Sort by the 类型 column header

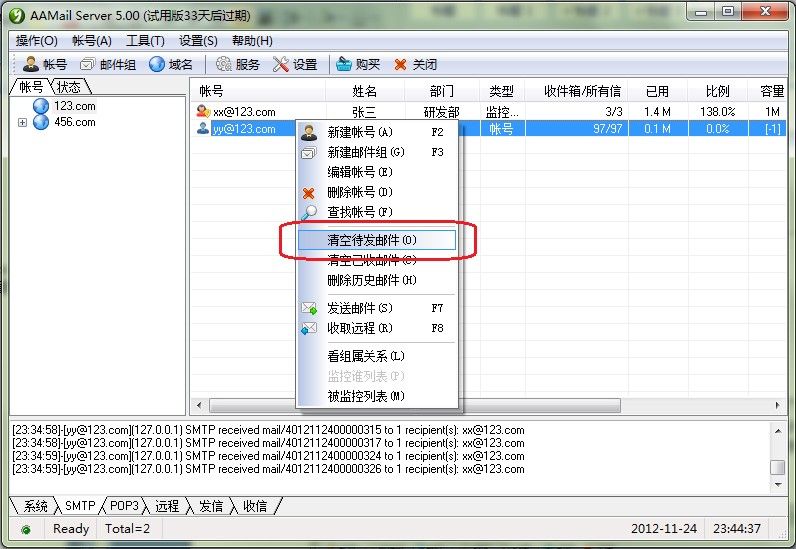502,91
